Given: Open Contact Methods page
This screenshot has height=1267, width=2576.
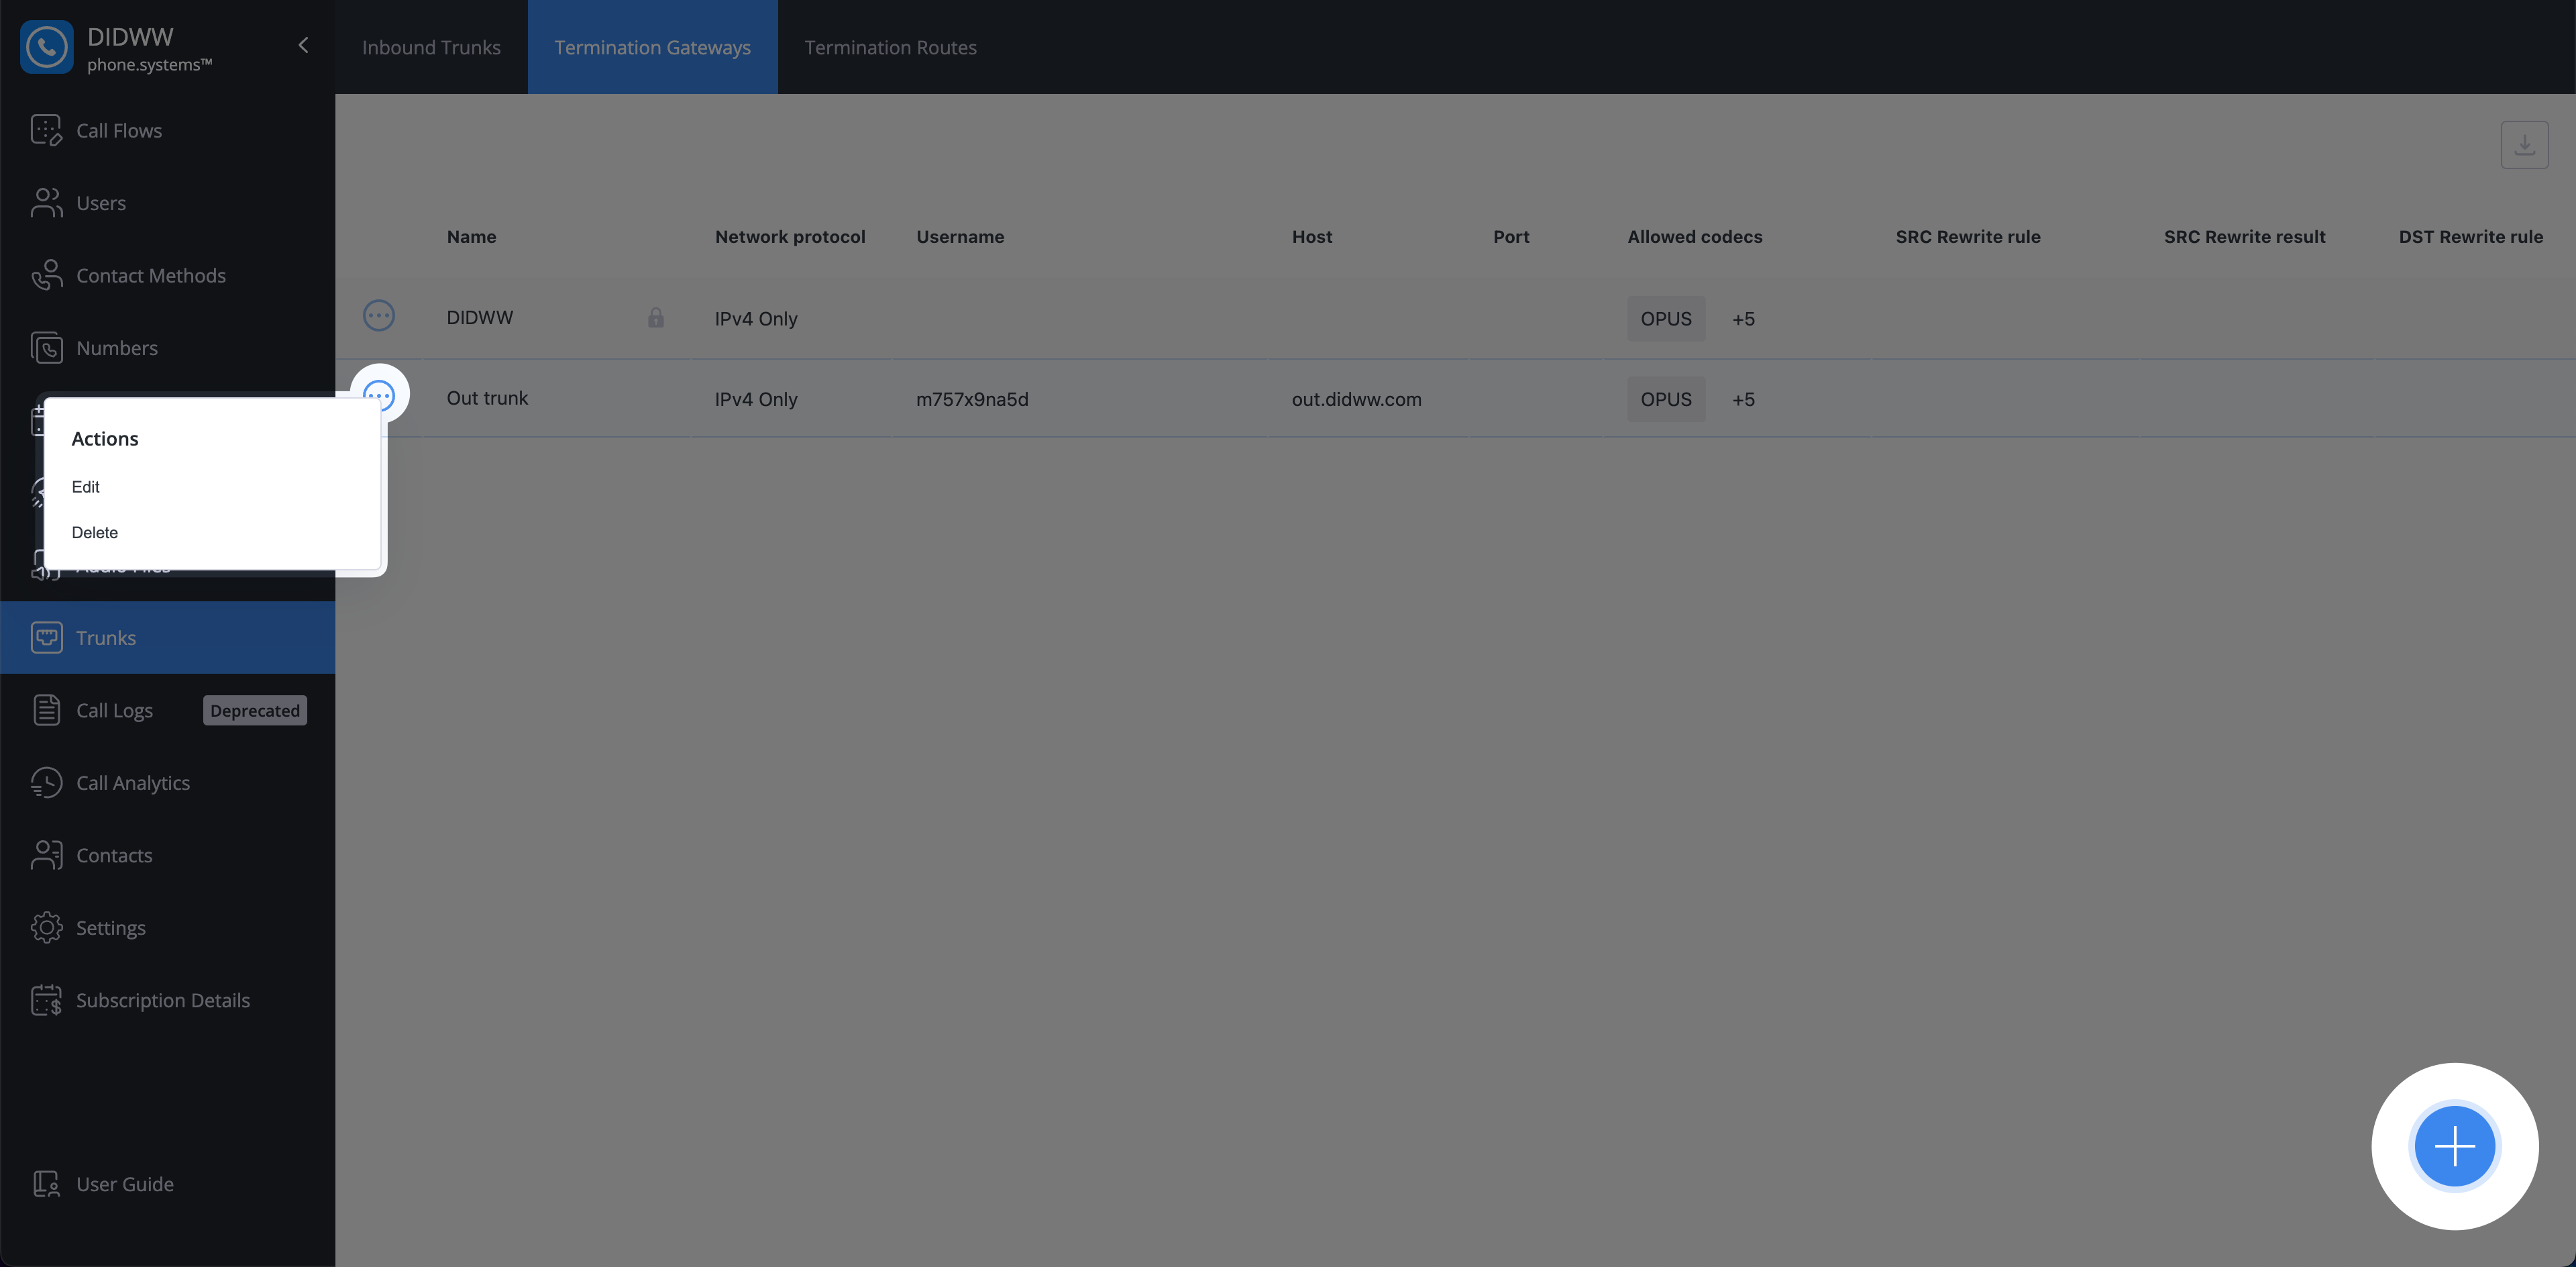Looking at the screenshot, I should coord(168,275).
